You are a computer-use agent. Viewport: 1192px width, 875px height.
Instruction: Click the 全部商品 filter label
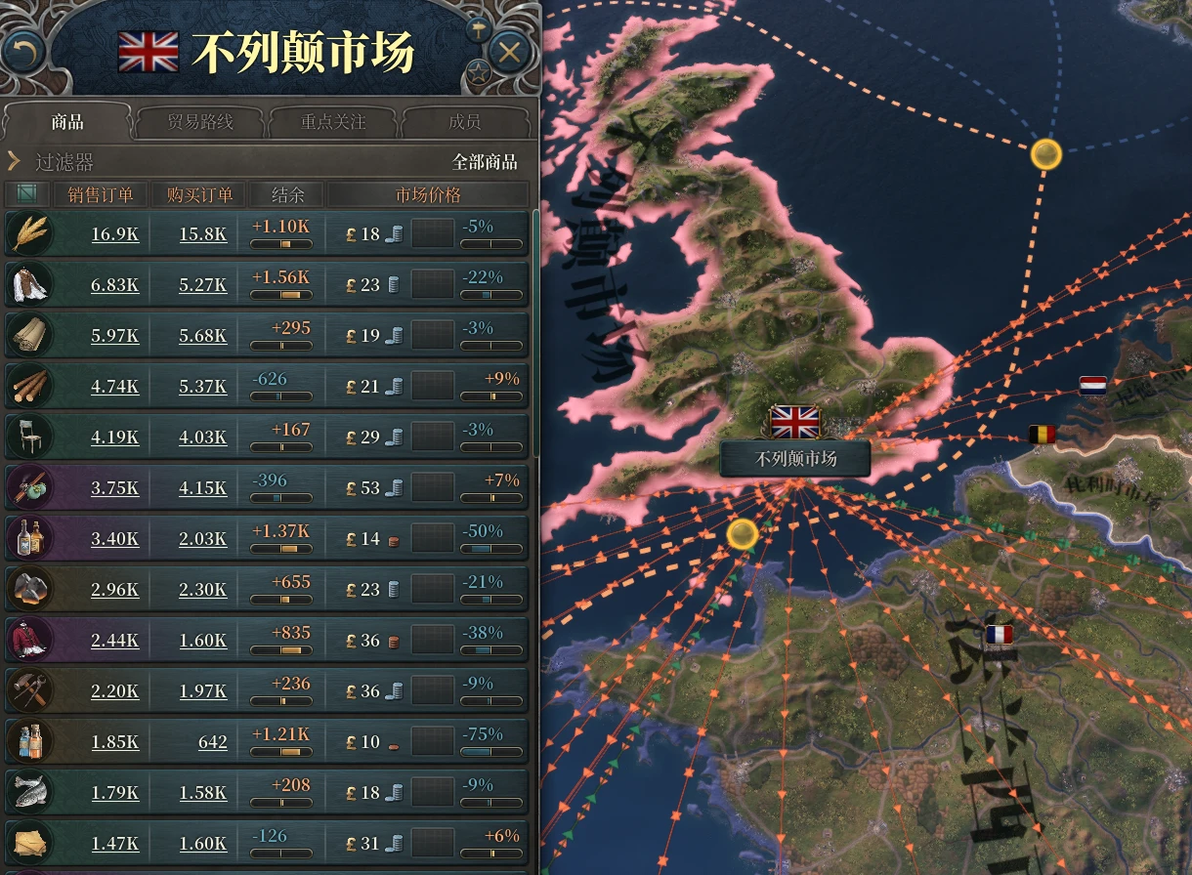(x=484, y=161)
